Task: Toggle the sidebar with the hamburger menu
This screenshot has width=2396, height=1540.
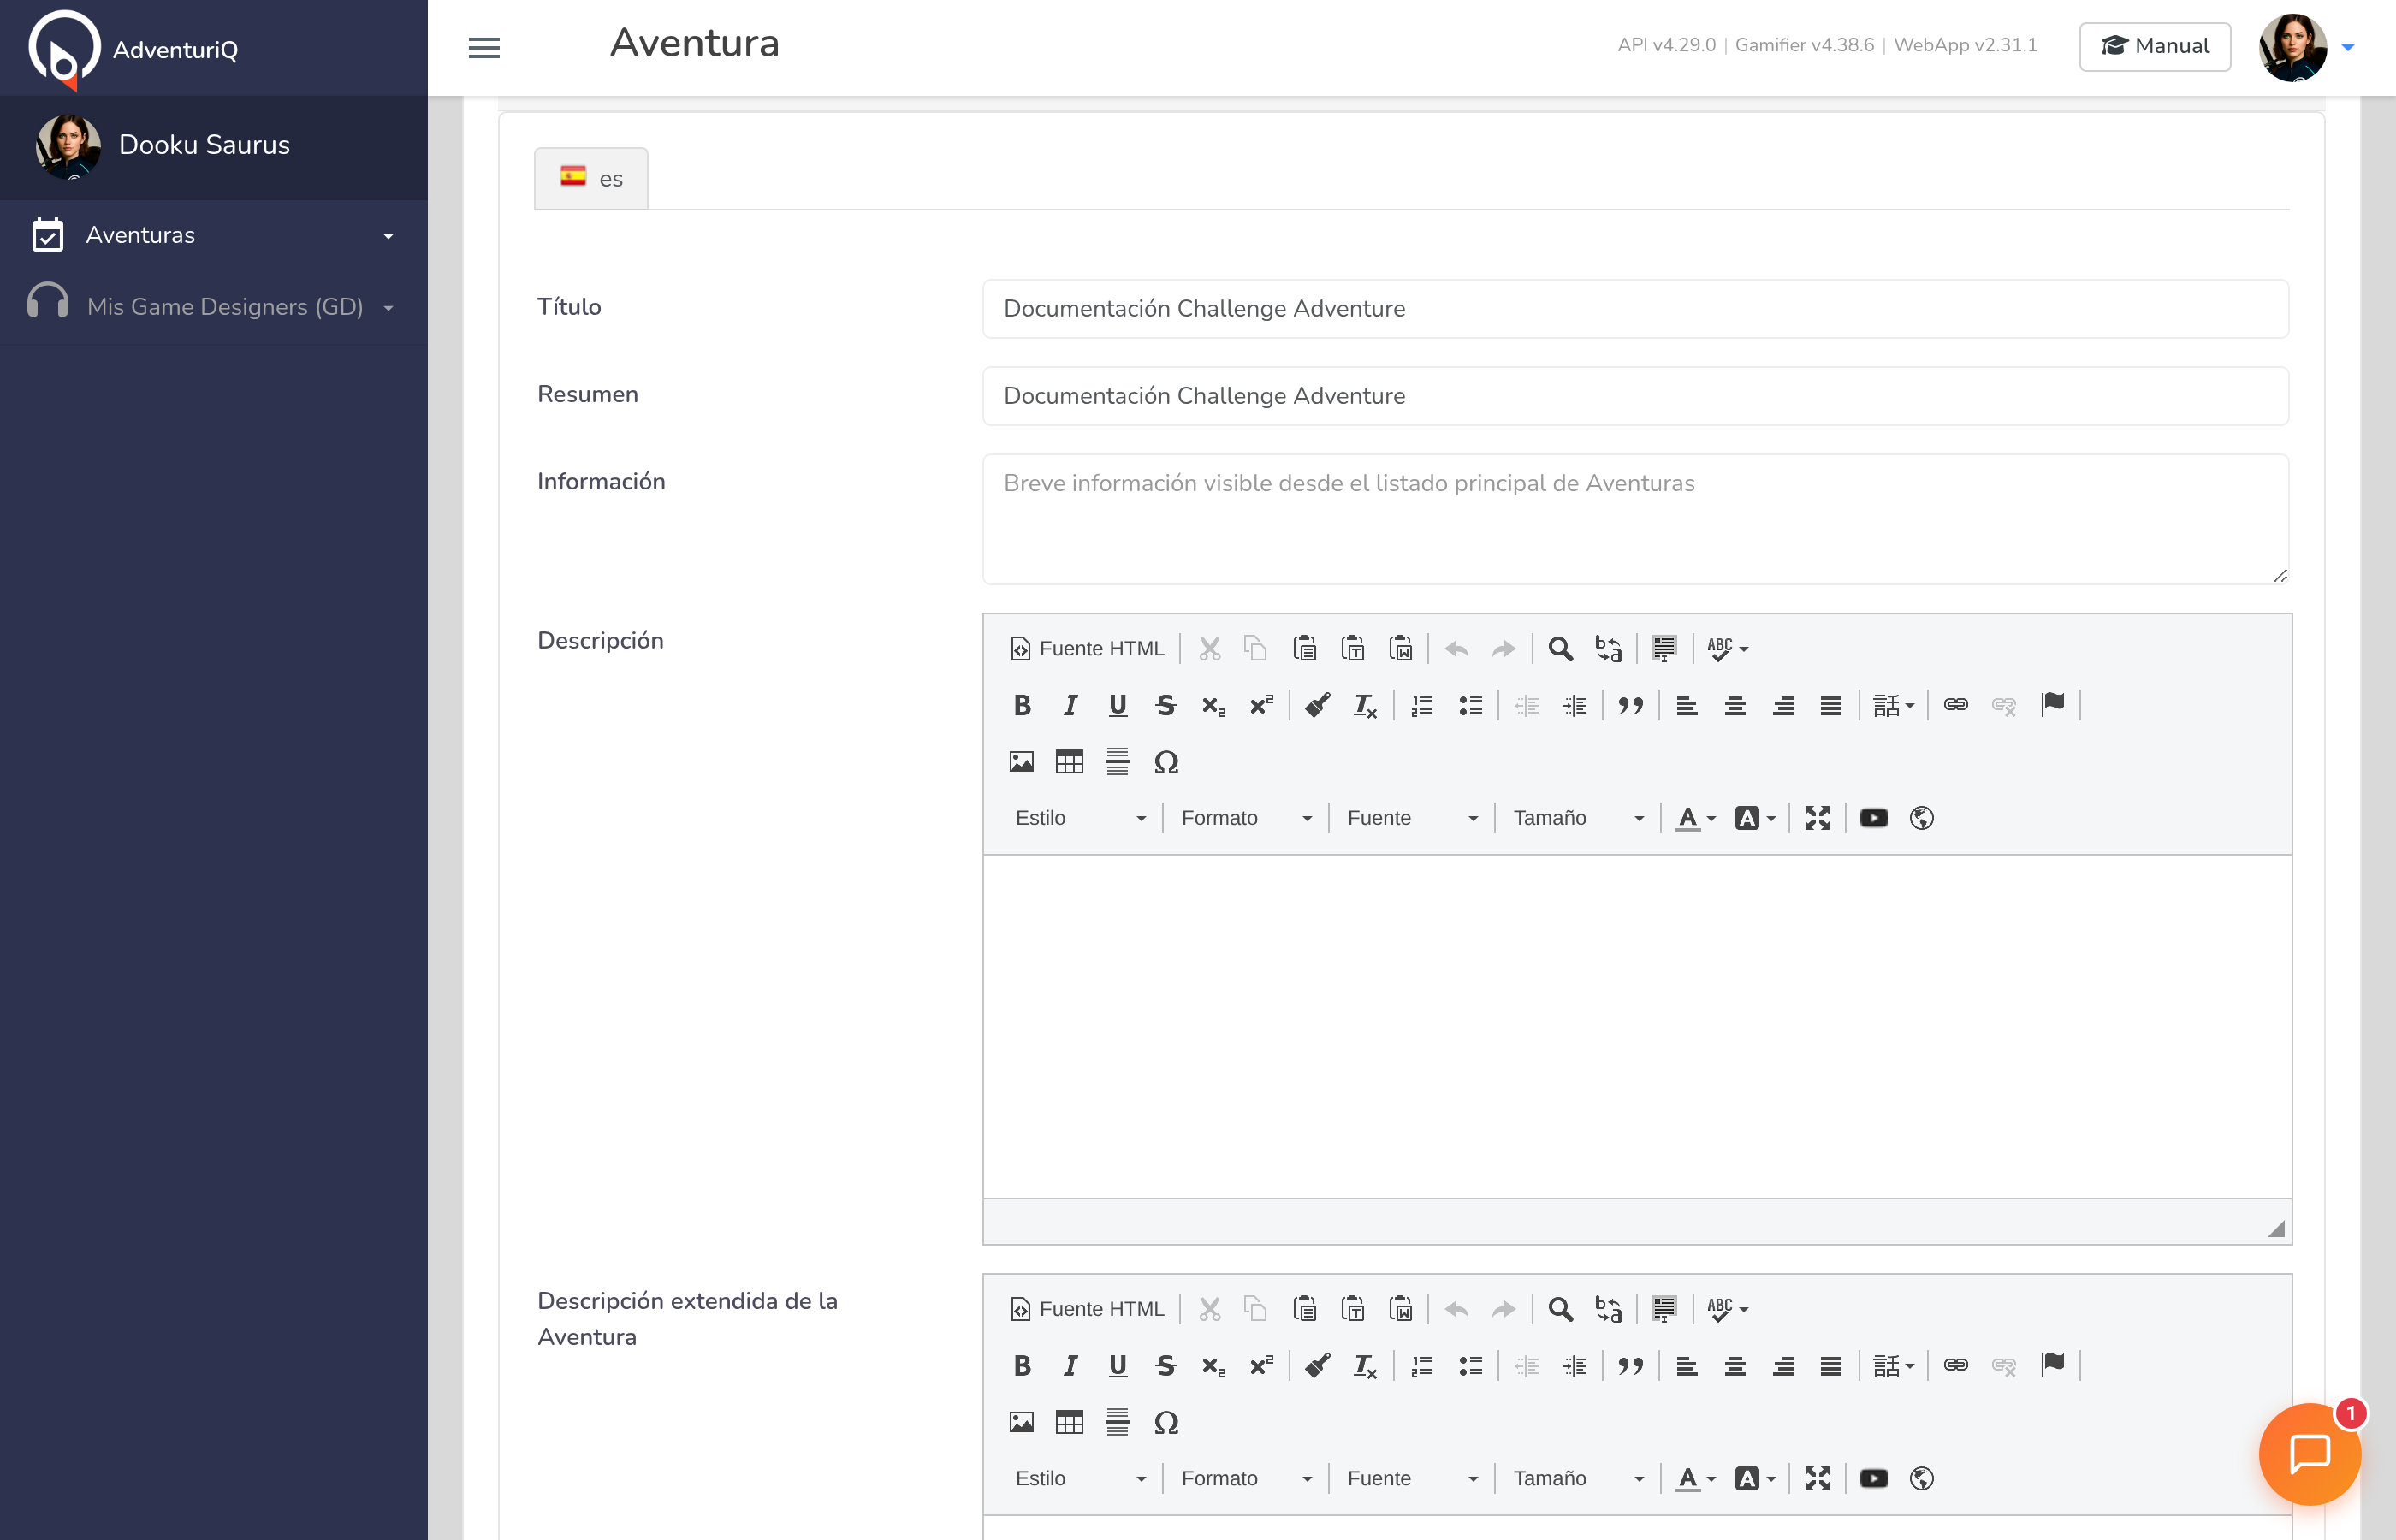Action: tap(484, 47)
